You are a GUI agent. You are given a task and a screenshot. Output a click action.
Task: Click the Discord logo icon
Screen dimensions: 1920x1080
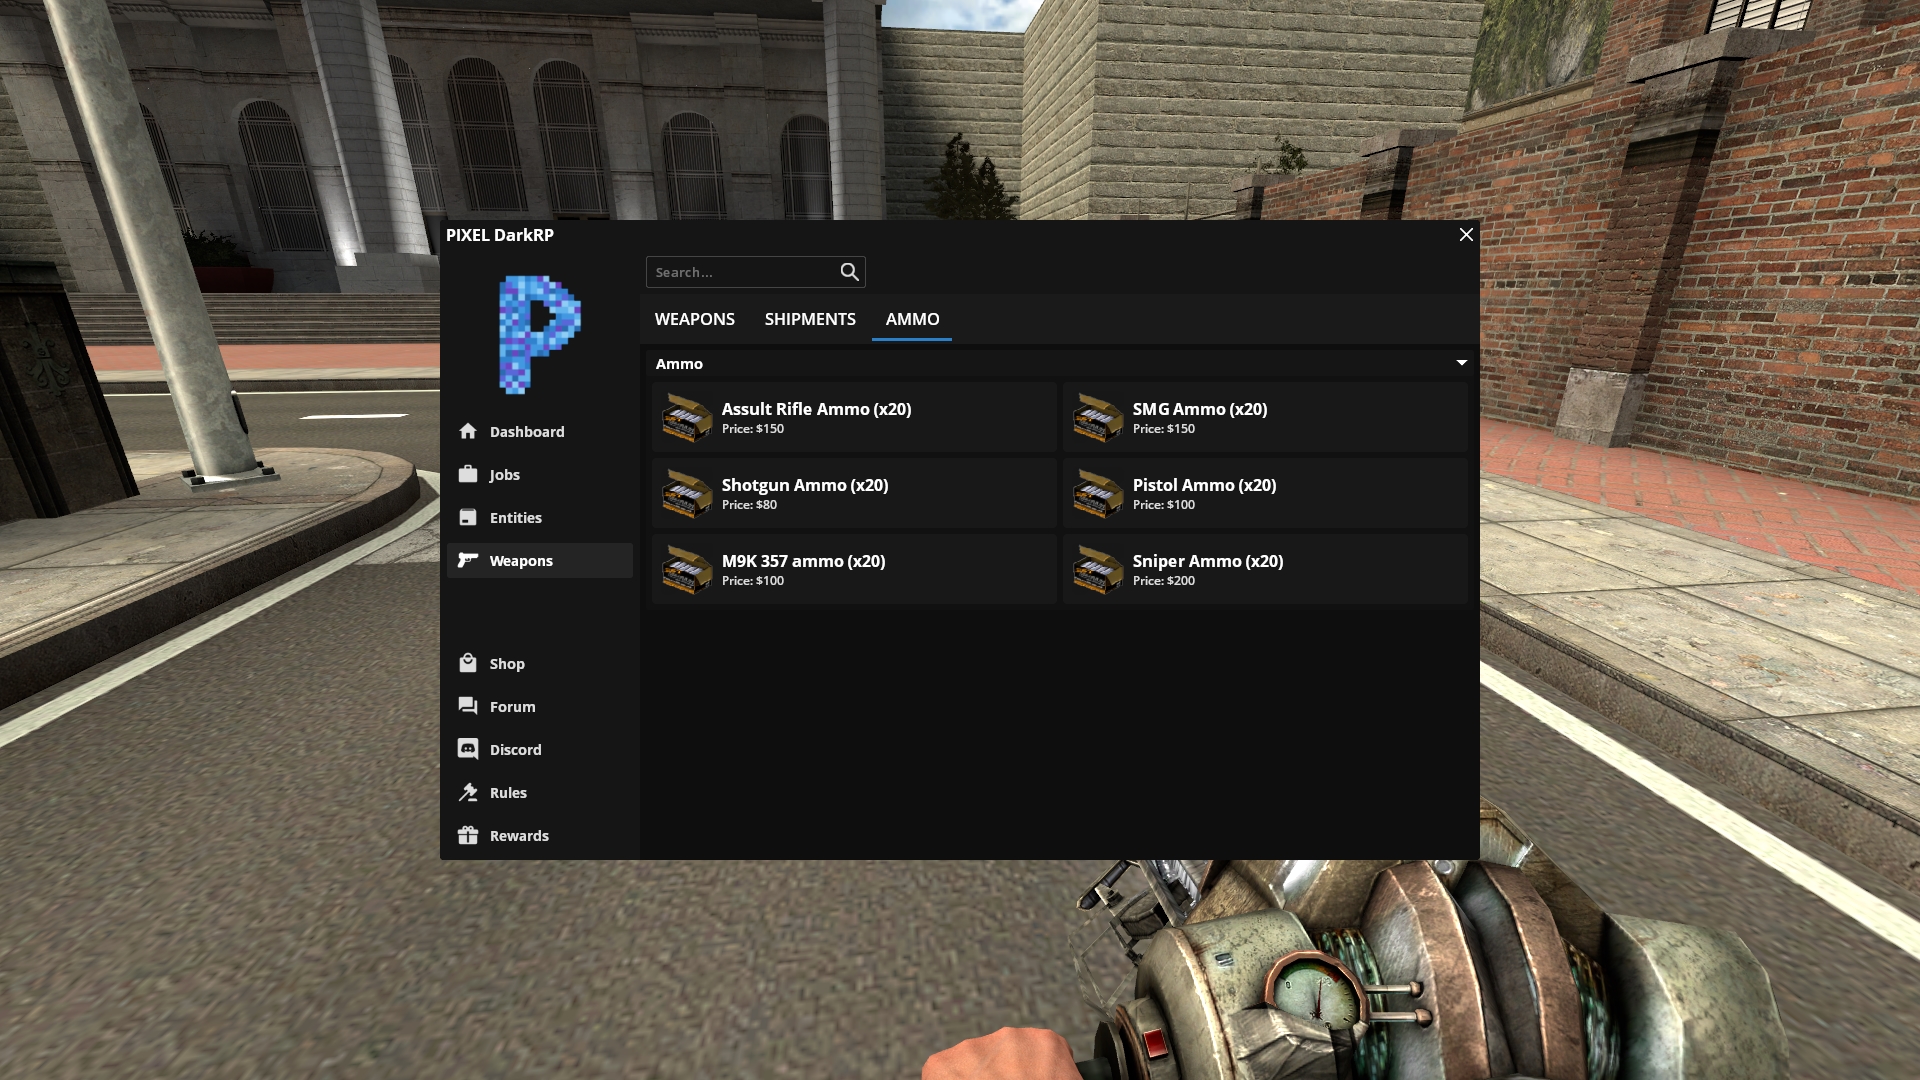(x=468, y=749)
